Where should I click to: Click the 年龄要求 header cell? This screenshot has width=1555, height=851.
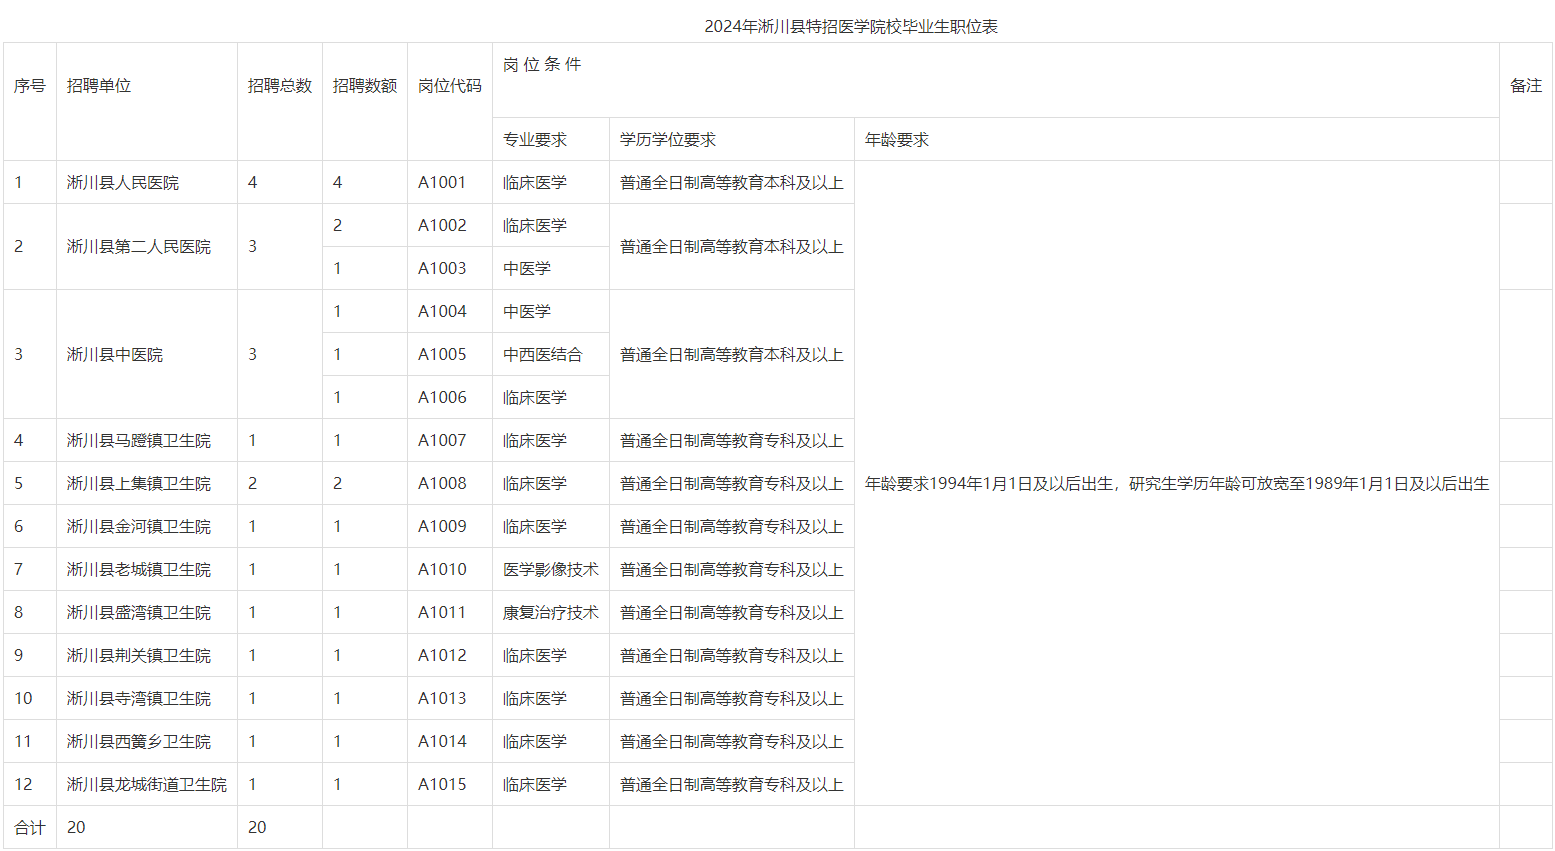click(897, 140)
